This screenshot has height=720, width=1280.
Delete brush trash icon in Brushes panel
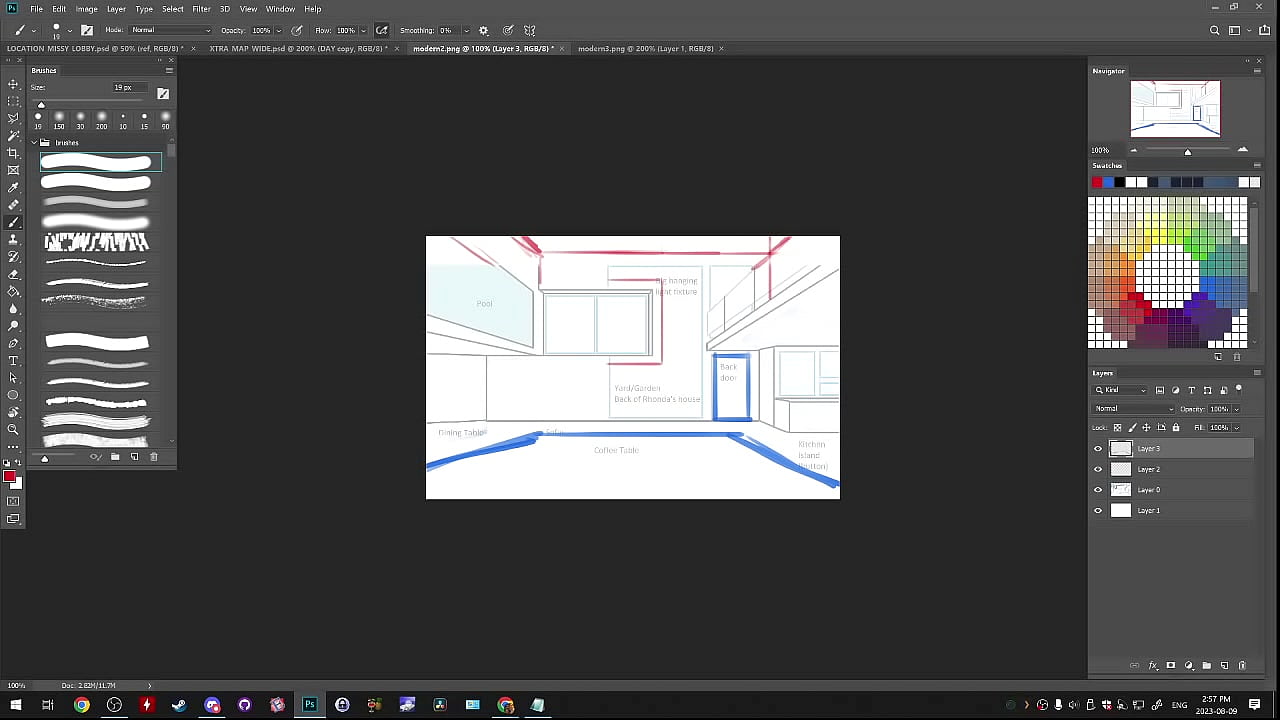pos(153,457)
